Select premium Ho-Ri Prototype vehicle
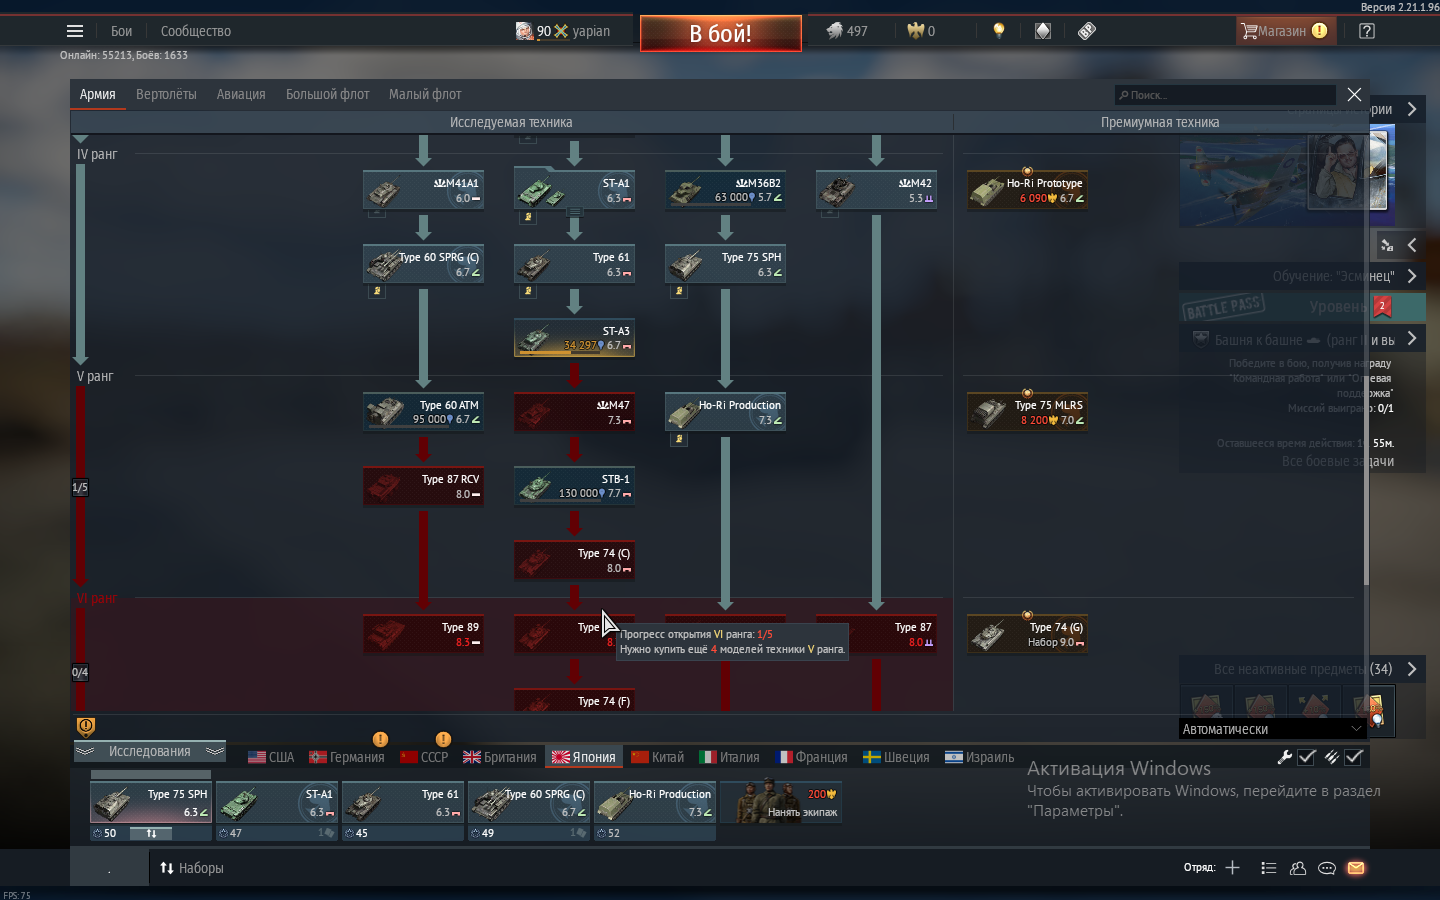This screenshot has height=900, width=1440. click(1027, 190)
